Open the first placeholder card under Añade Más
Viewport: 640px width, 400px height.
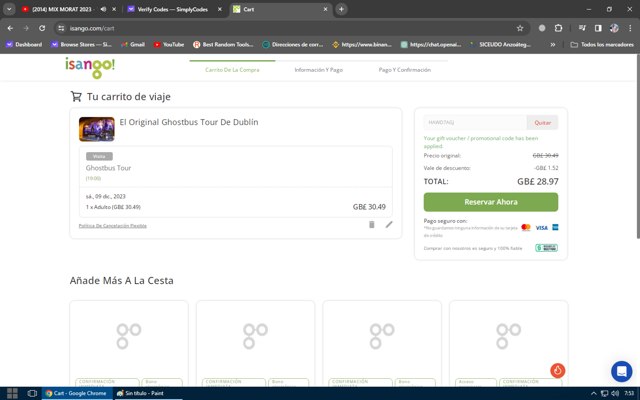(x=129, y=344)
